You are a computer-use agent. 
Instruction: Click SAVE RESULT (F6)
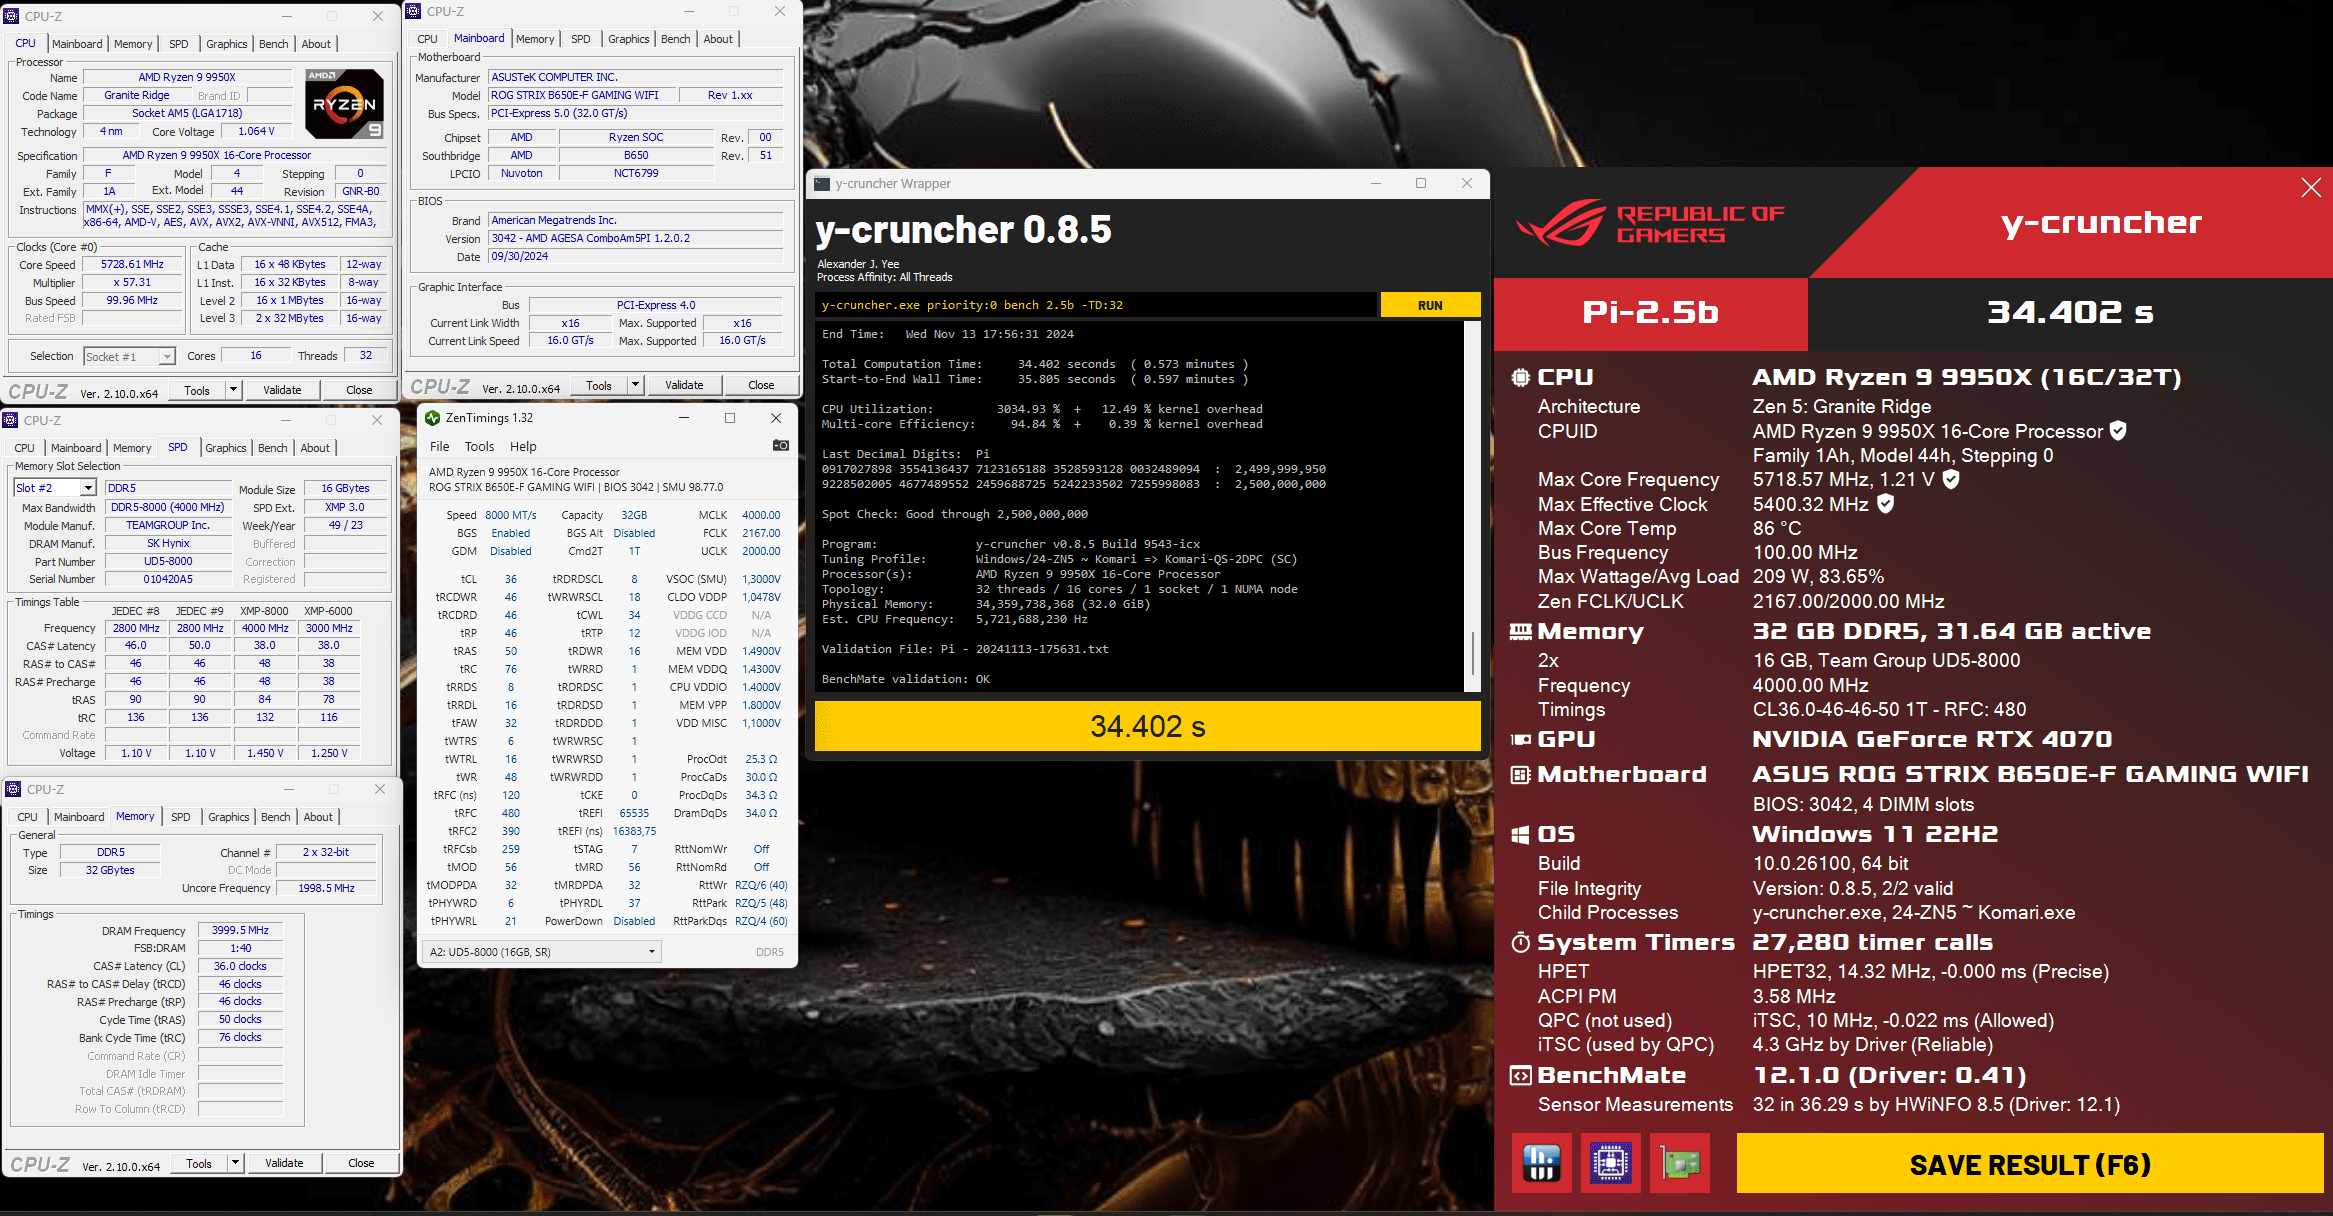coord(2029,1165)
